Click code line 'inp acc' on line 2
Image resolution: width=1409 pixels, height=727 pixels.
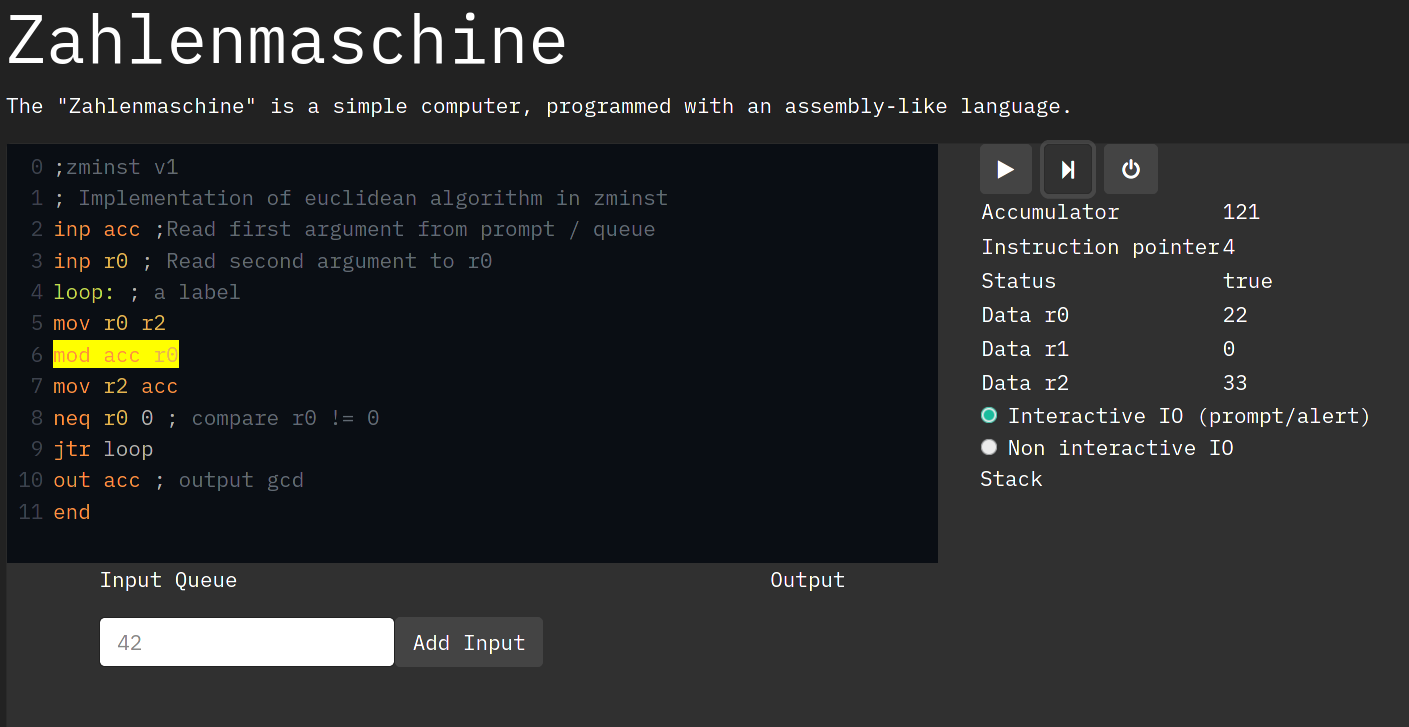[96, 229]
